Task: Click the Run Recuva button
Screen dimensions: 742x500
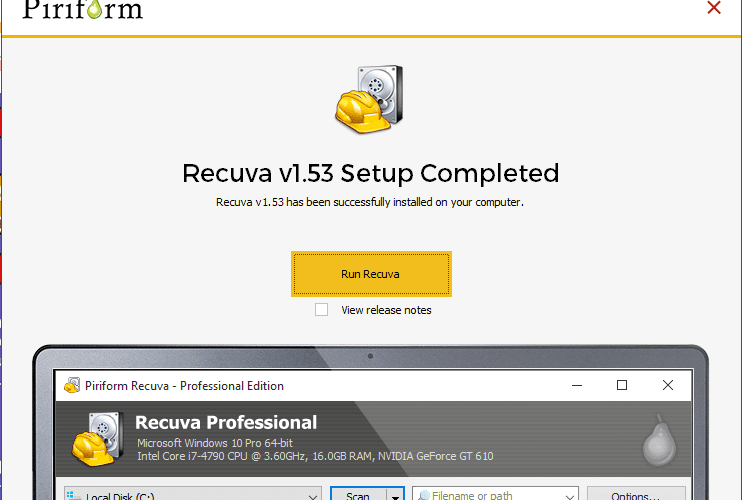Action: (371, 274)
